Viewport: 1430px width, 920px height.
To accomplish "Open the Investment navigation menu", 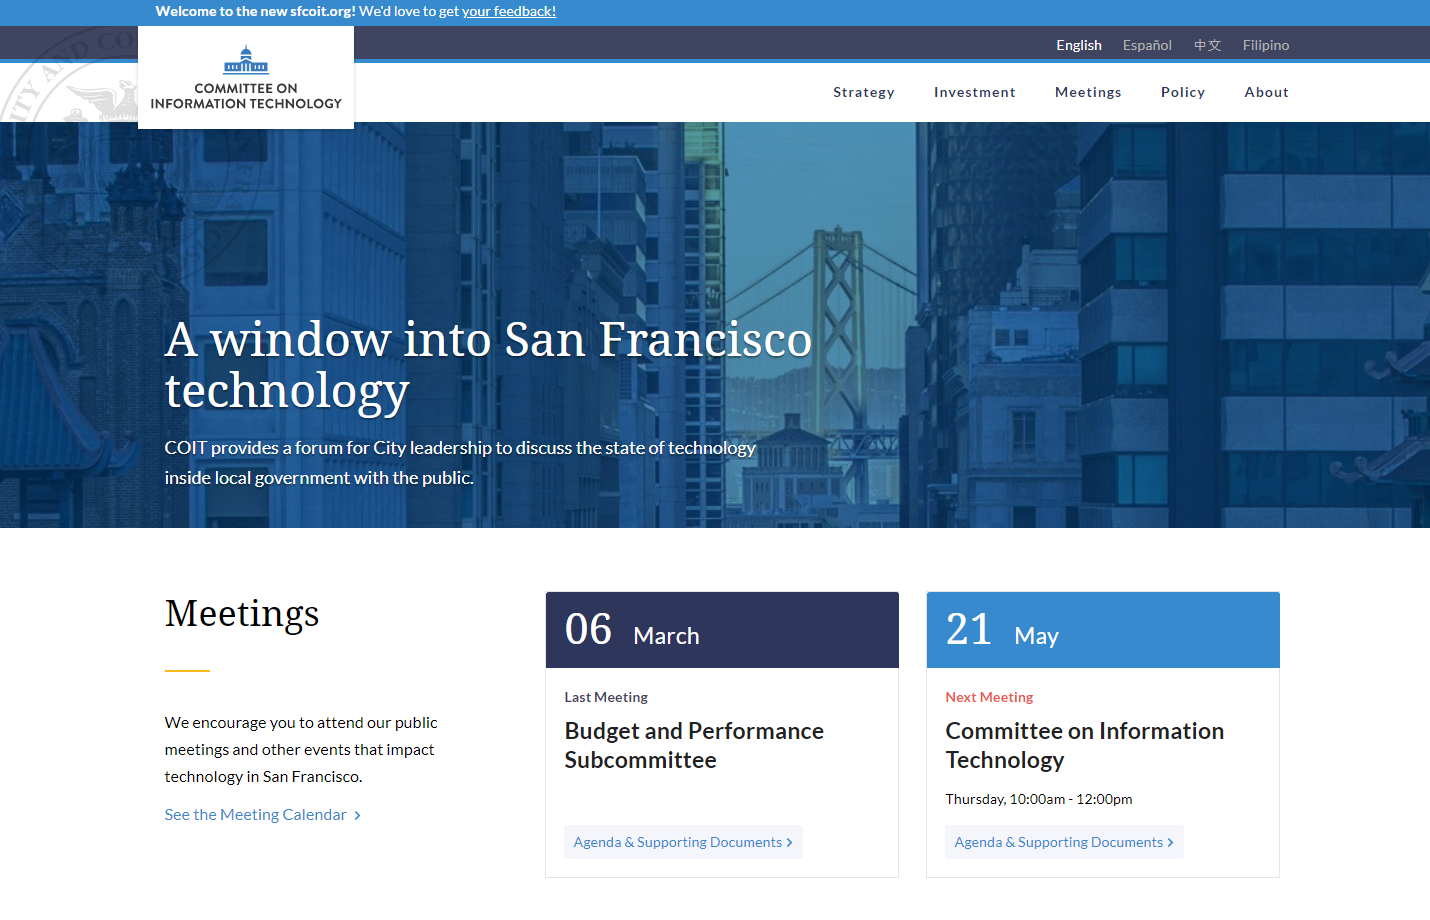I will (x=974, y=92).
